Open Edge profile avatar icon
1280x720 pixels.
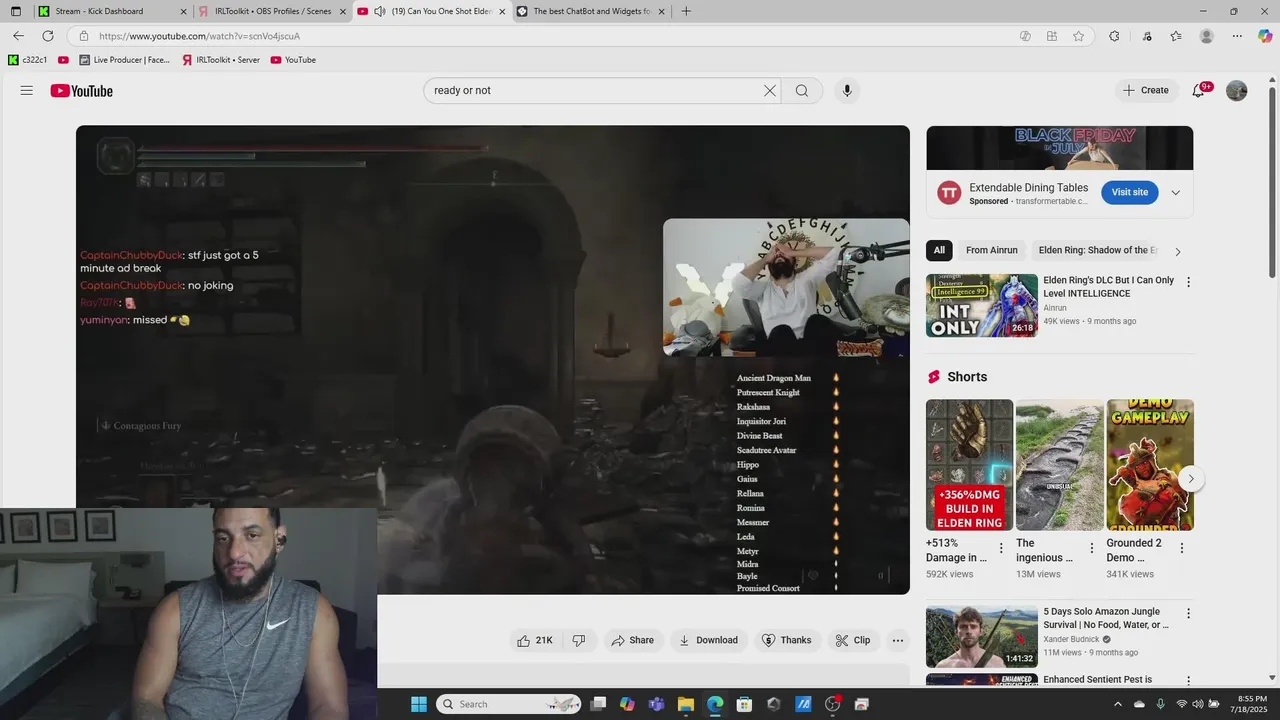click(1206, 36)
